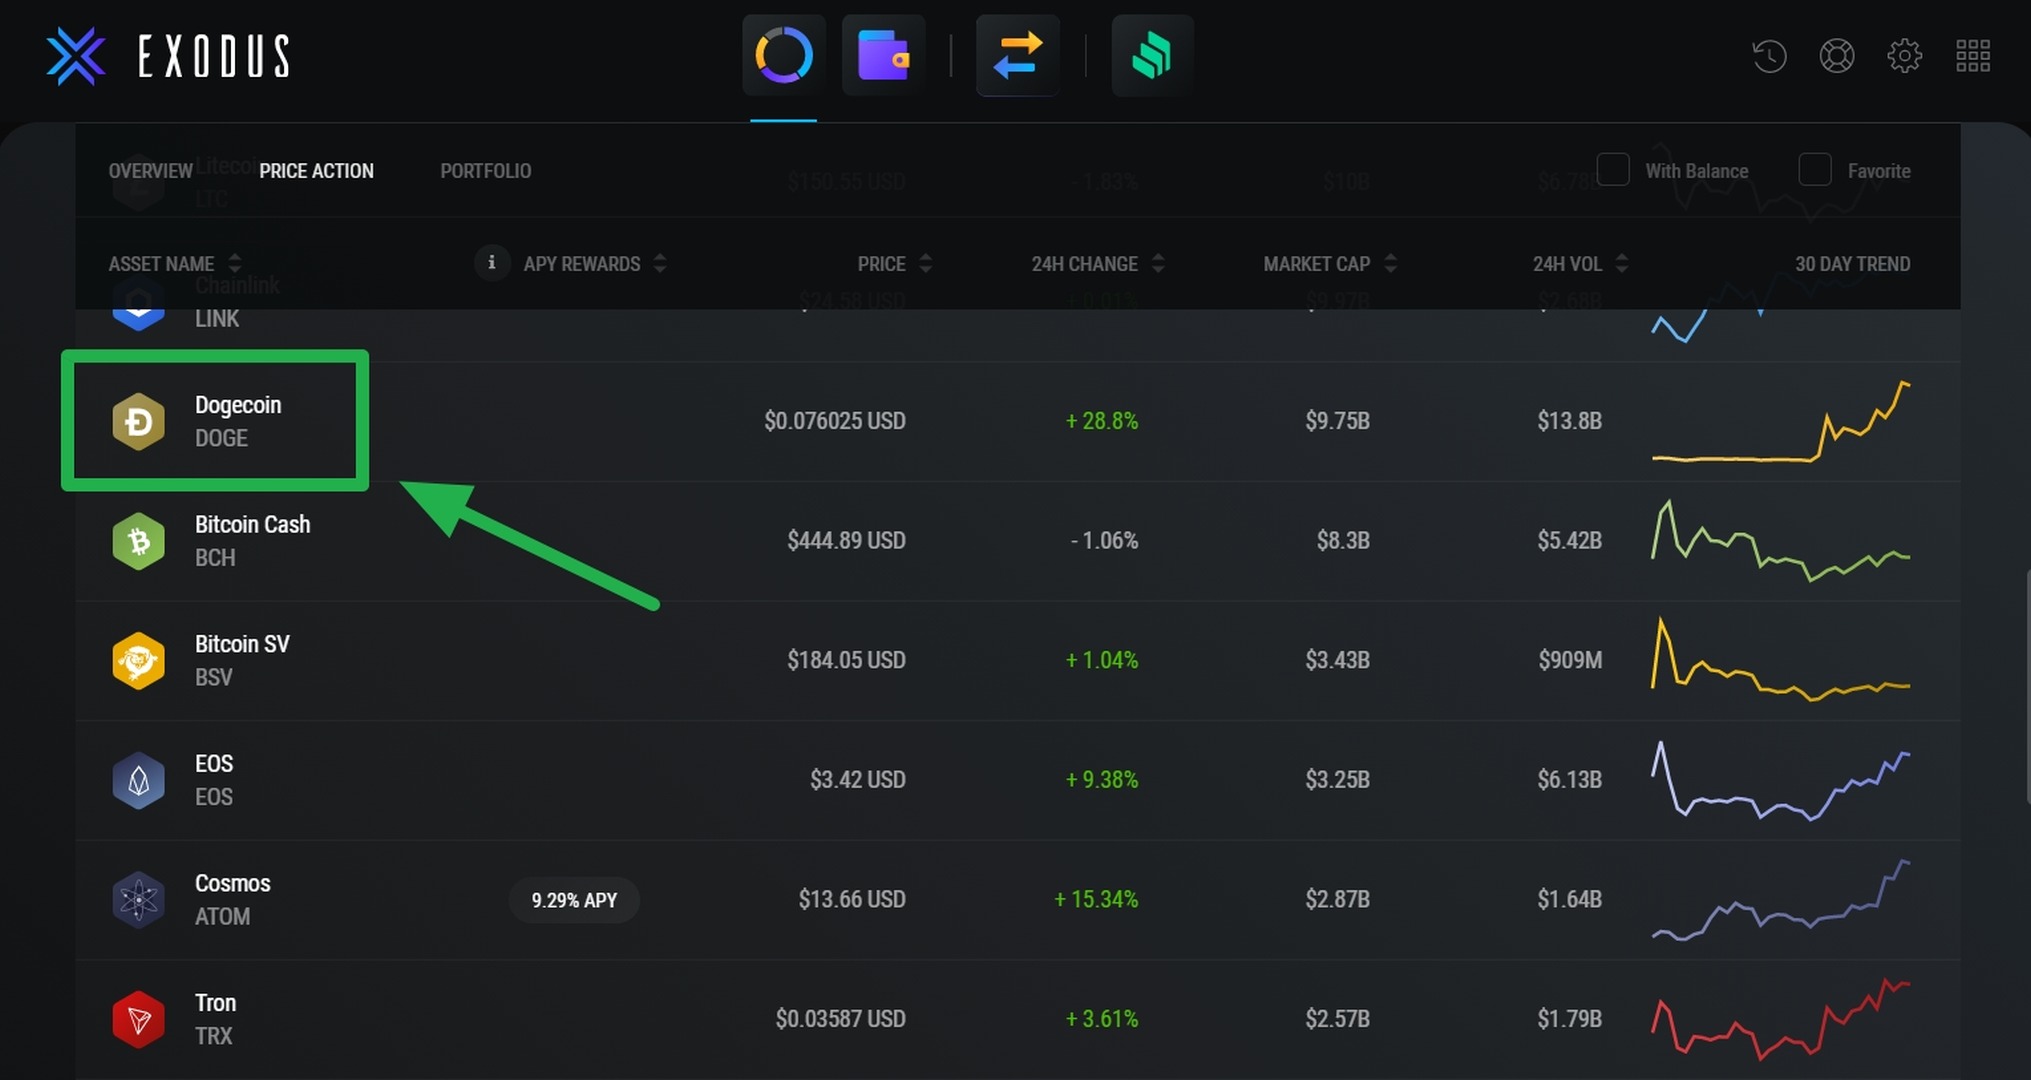Open the Exchange arrows icon
2031x1080 pixels.
pyautogui.click(x=1018, y=55)
